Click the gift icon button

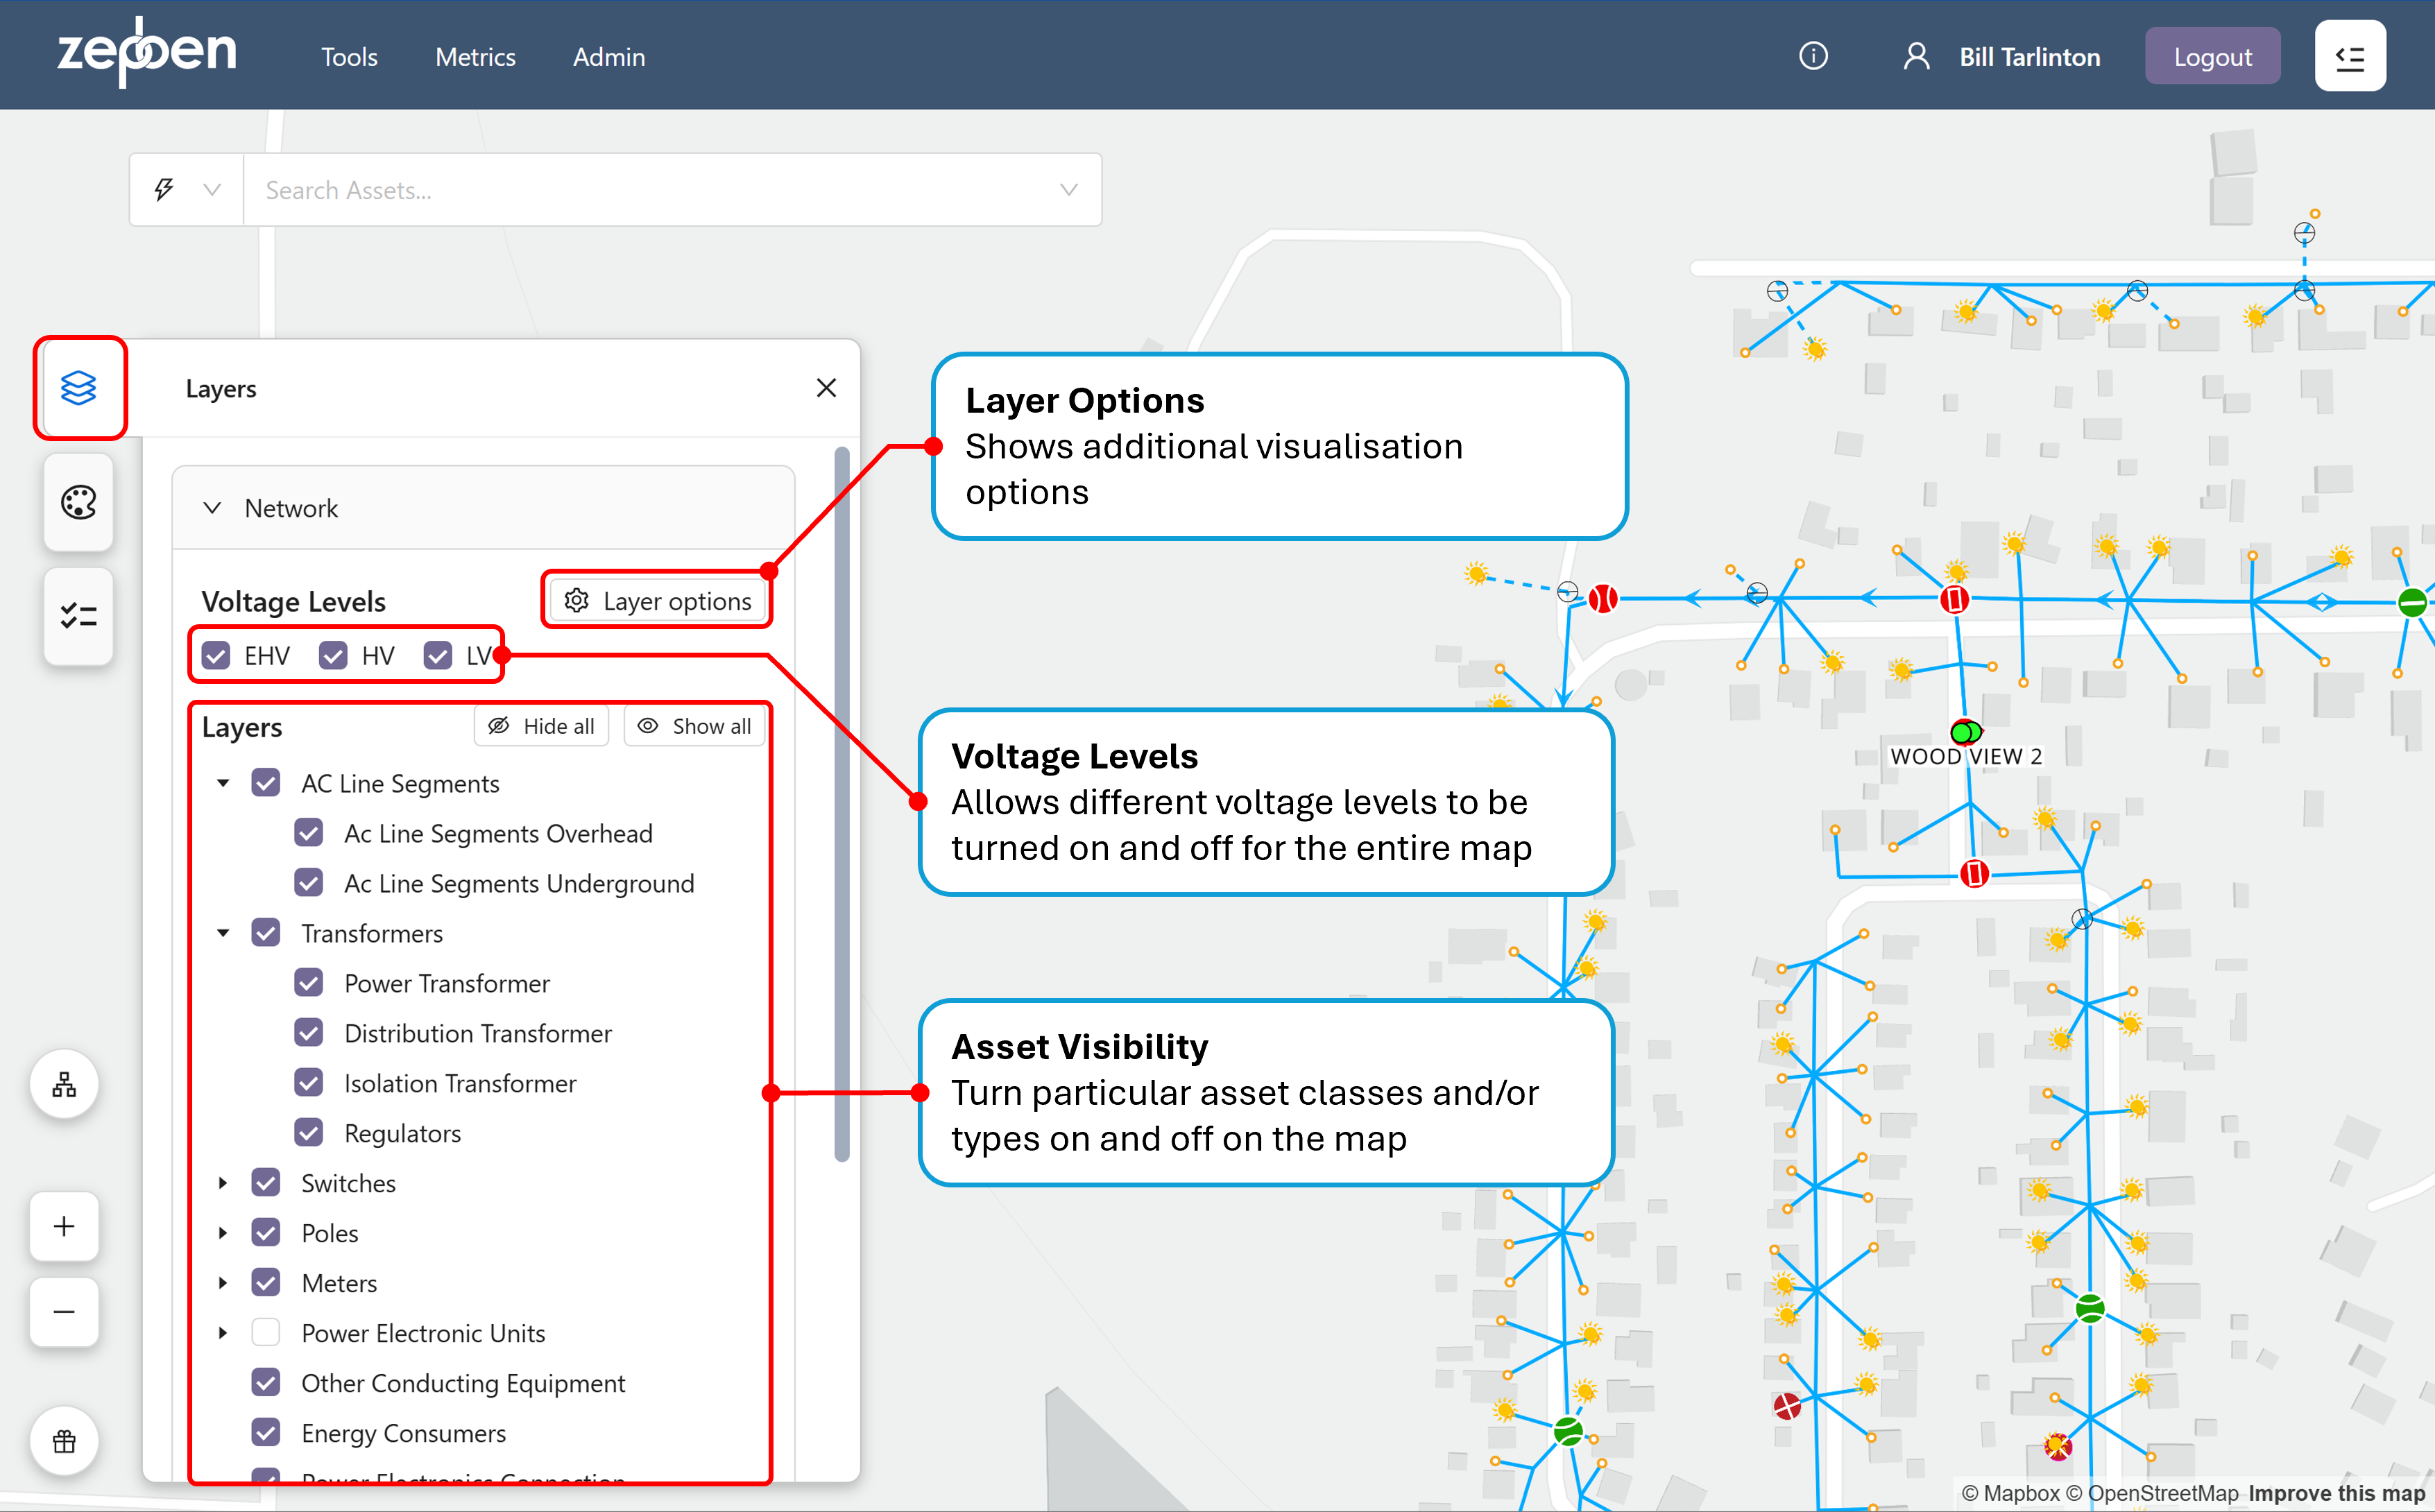click(64, 1441)
